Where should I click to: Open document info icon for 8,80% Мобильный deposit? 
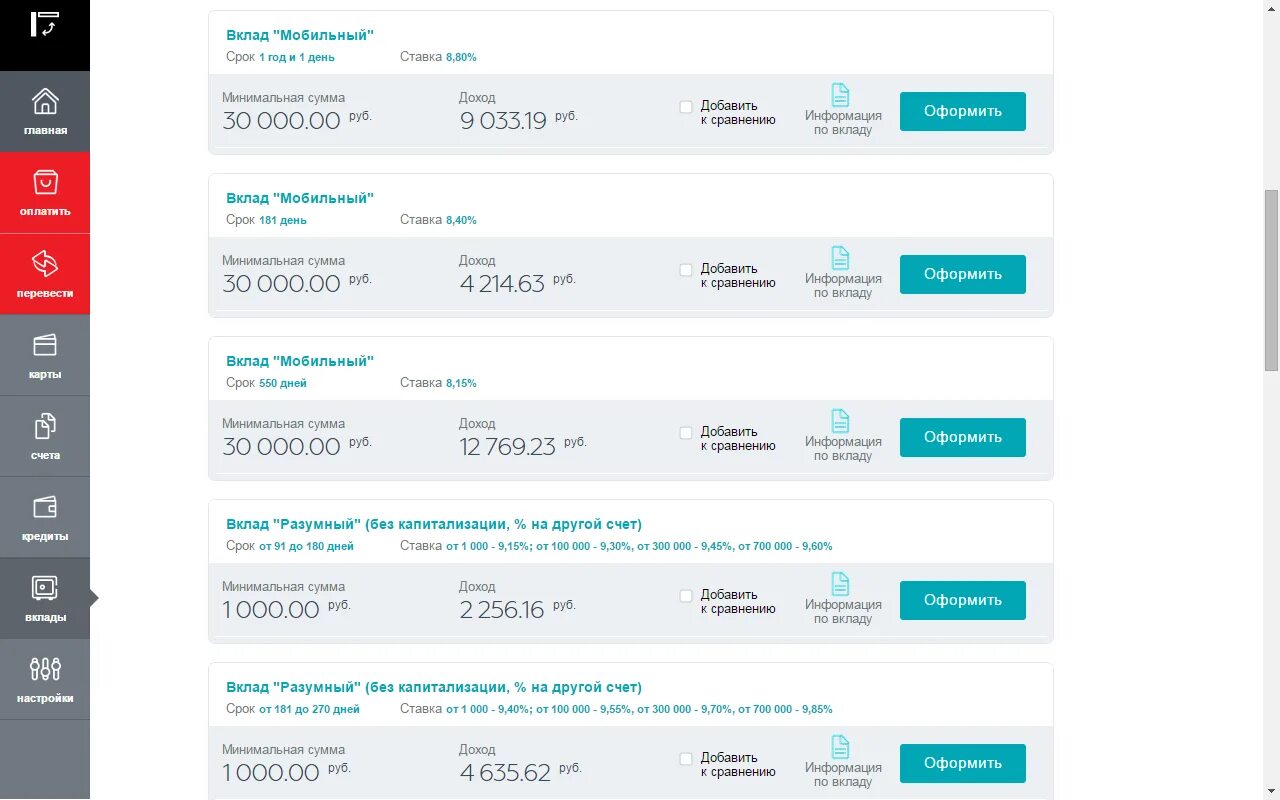point(841,95)
